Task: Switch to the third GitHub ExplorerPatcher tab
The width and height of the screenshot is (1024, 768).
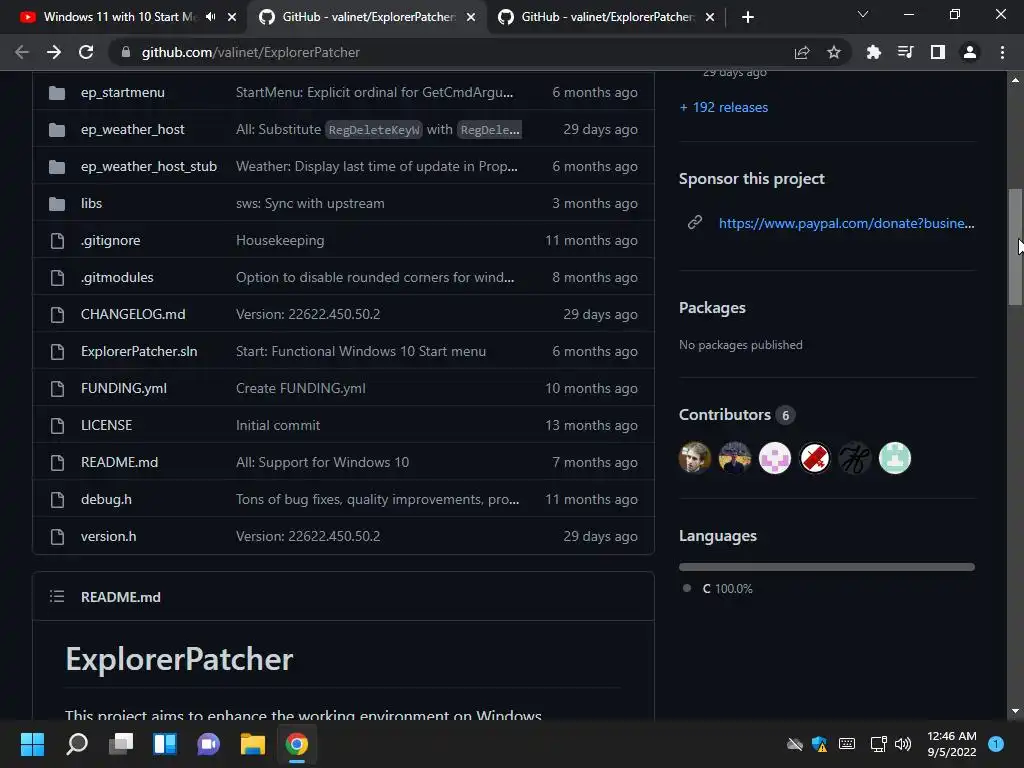Action: pos(607,17)
